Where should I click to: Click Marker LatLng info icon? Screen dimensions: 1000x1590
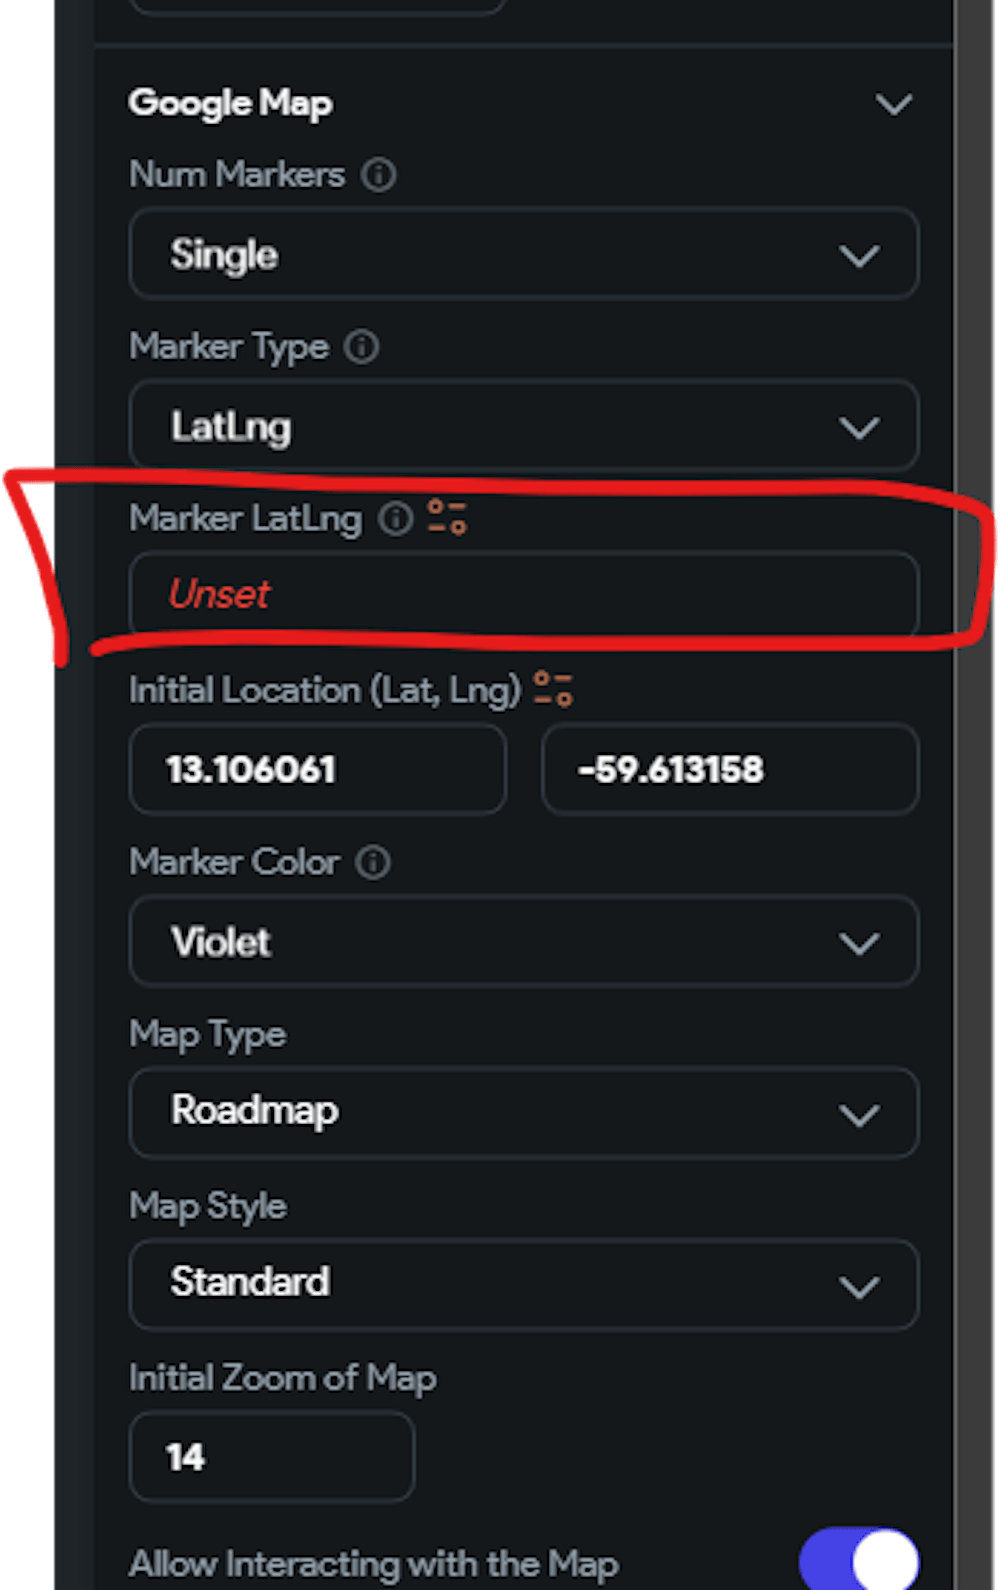[x=396, y=518]
